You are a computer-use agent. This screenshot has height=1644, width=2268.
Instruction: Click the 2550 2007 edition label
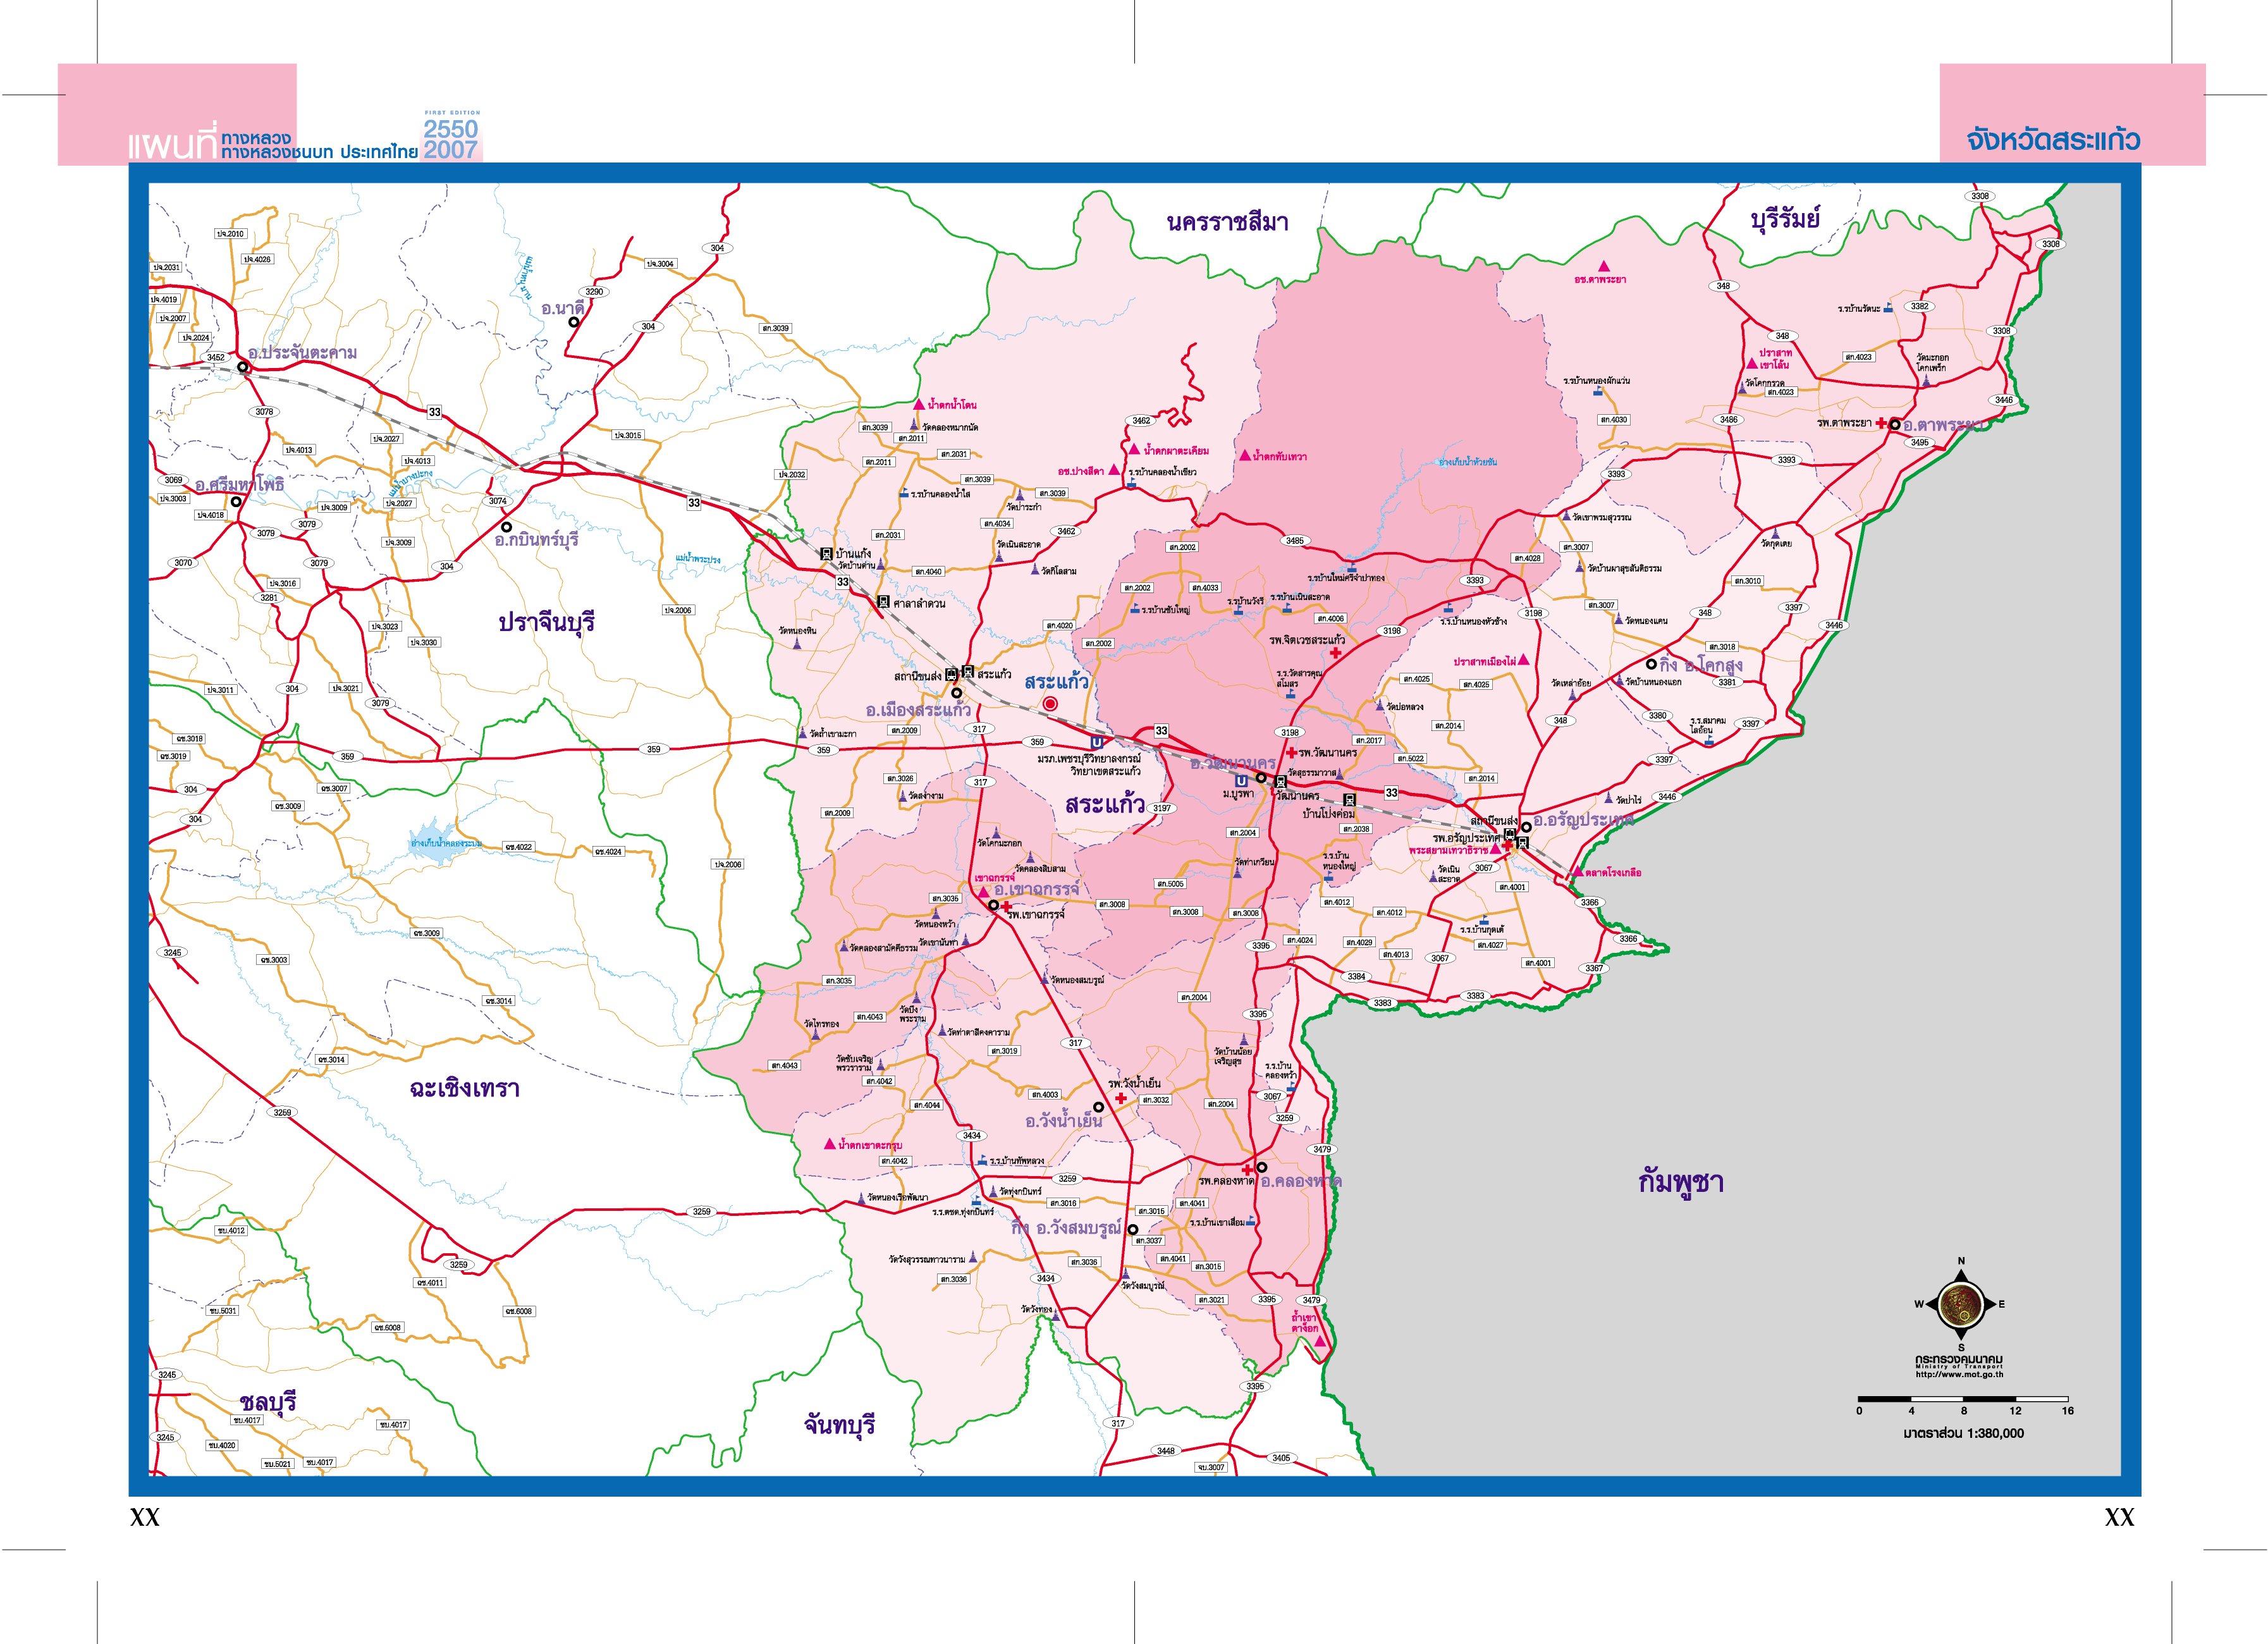pyautogui.click(x=450, y=139)
